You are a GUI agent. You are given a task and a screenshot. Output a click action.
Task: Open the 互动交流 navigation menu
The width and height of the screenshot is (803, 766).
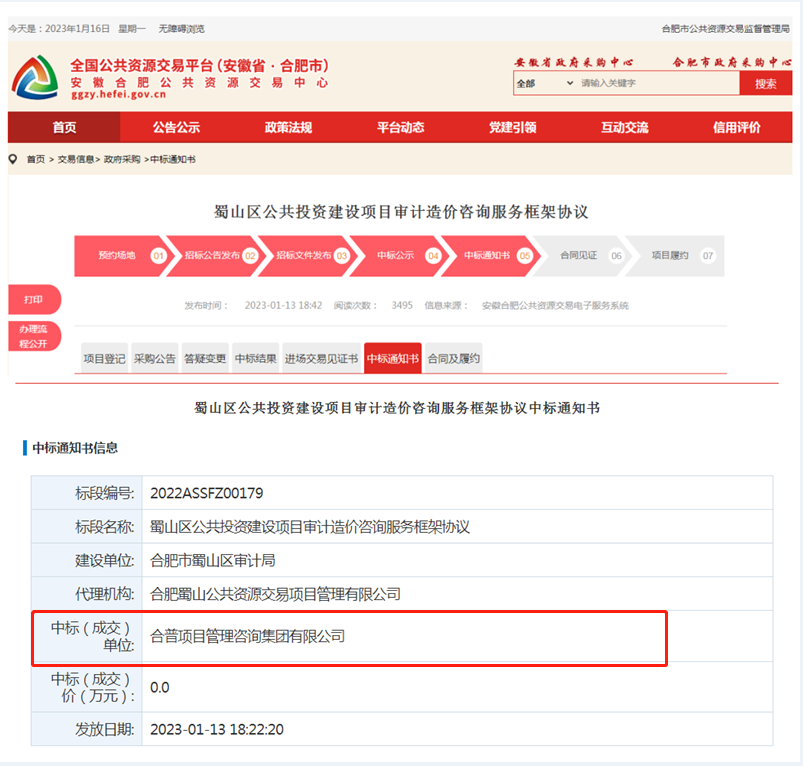625,127
